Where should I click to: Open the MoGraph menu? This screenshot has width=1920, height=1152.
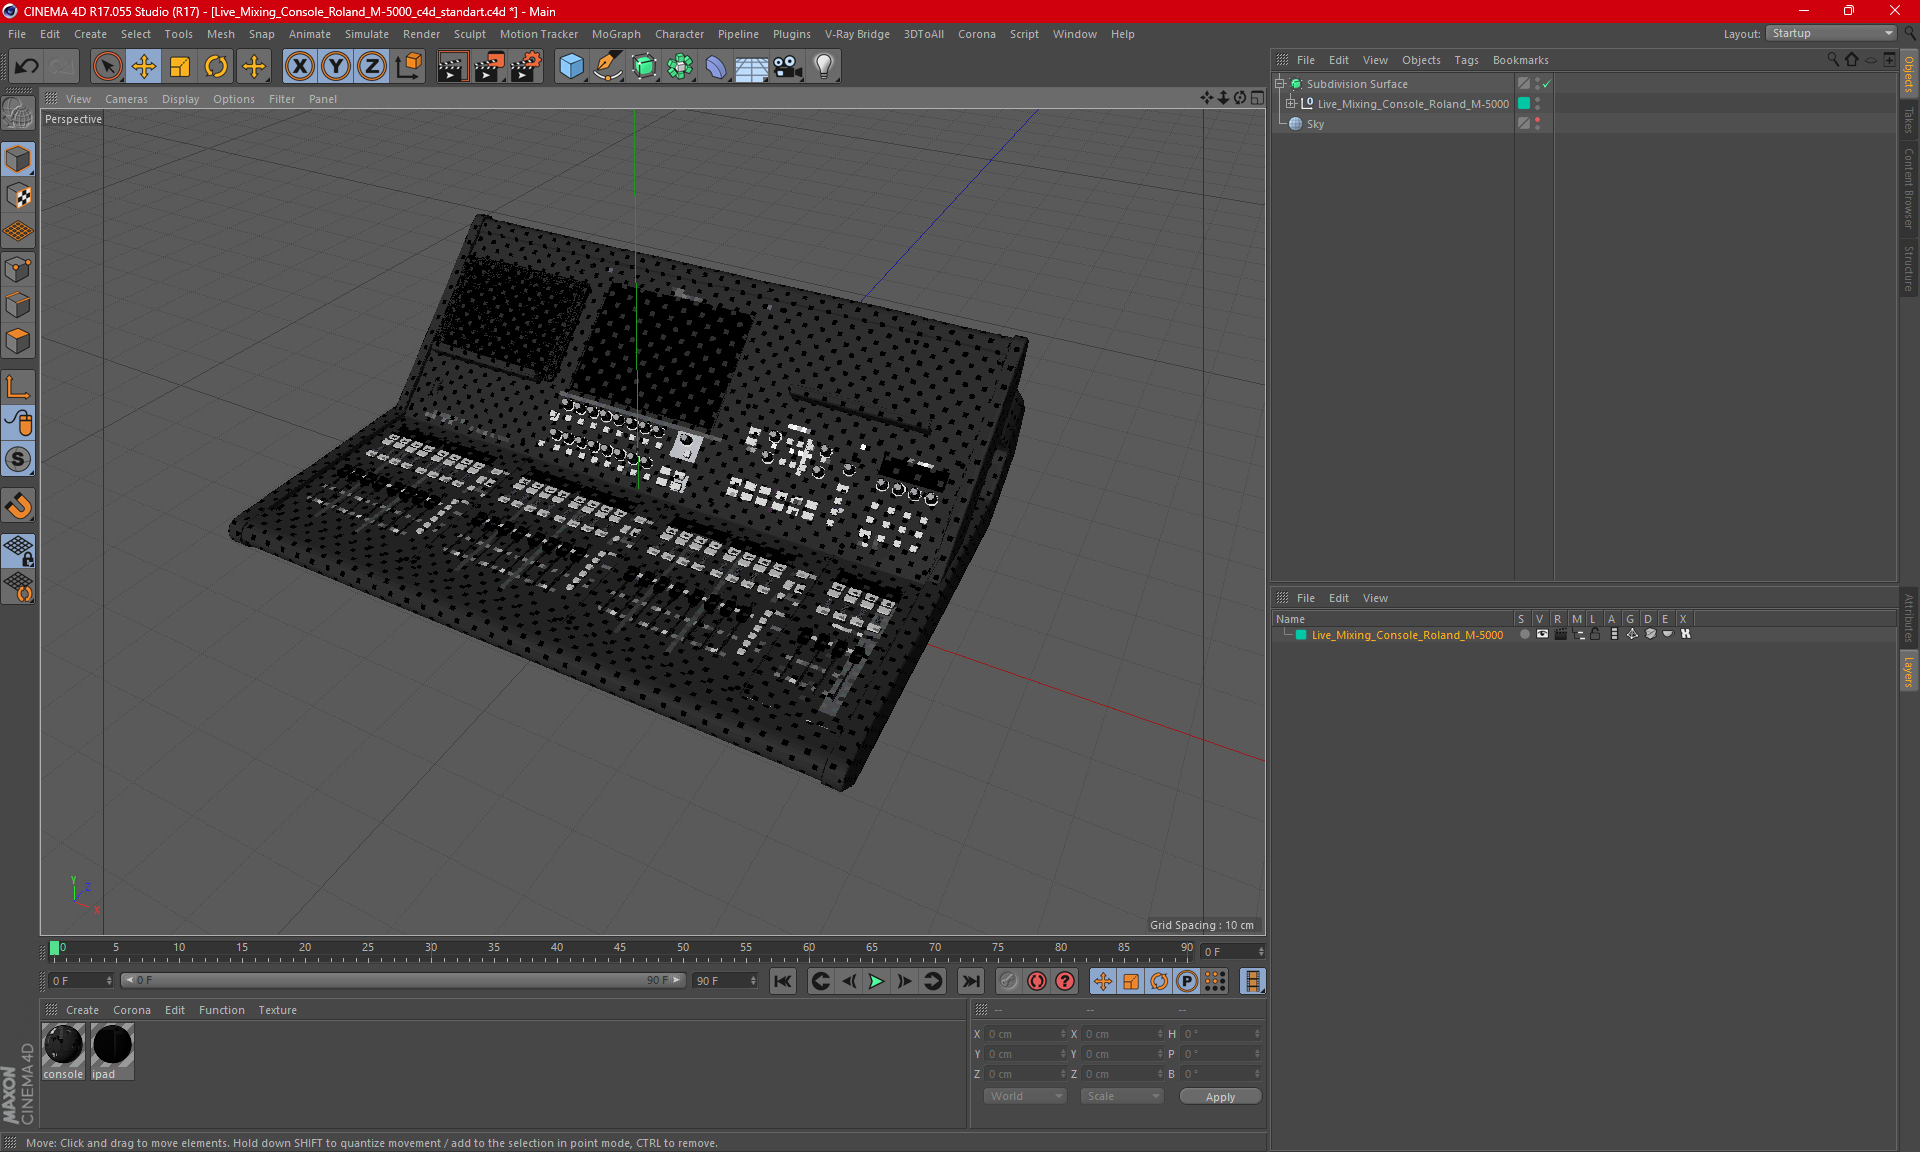click(615, 34)
